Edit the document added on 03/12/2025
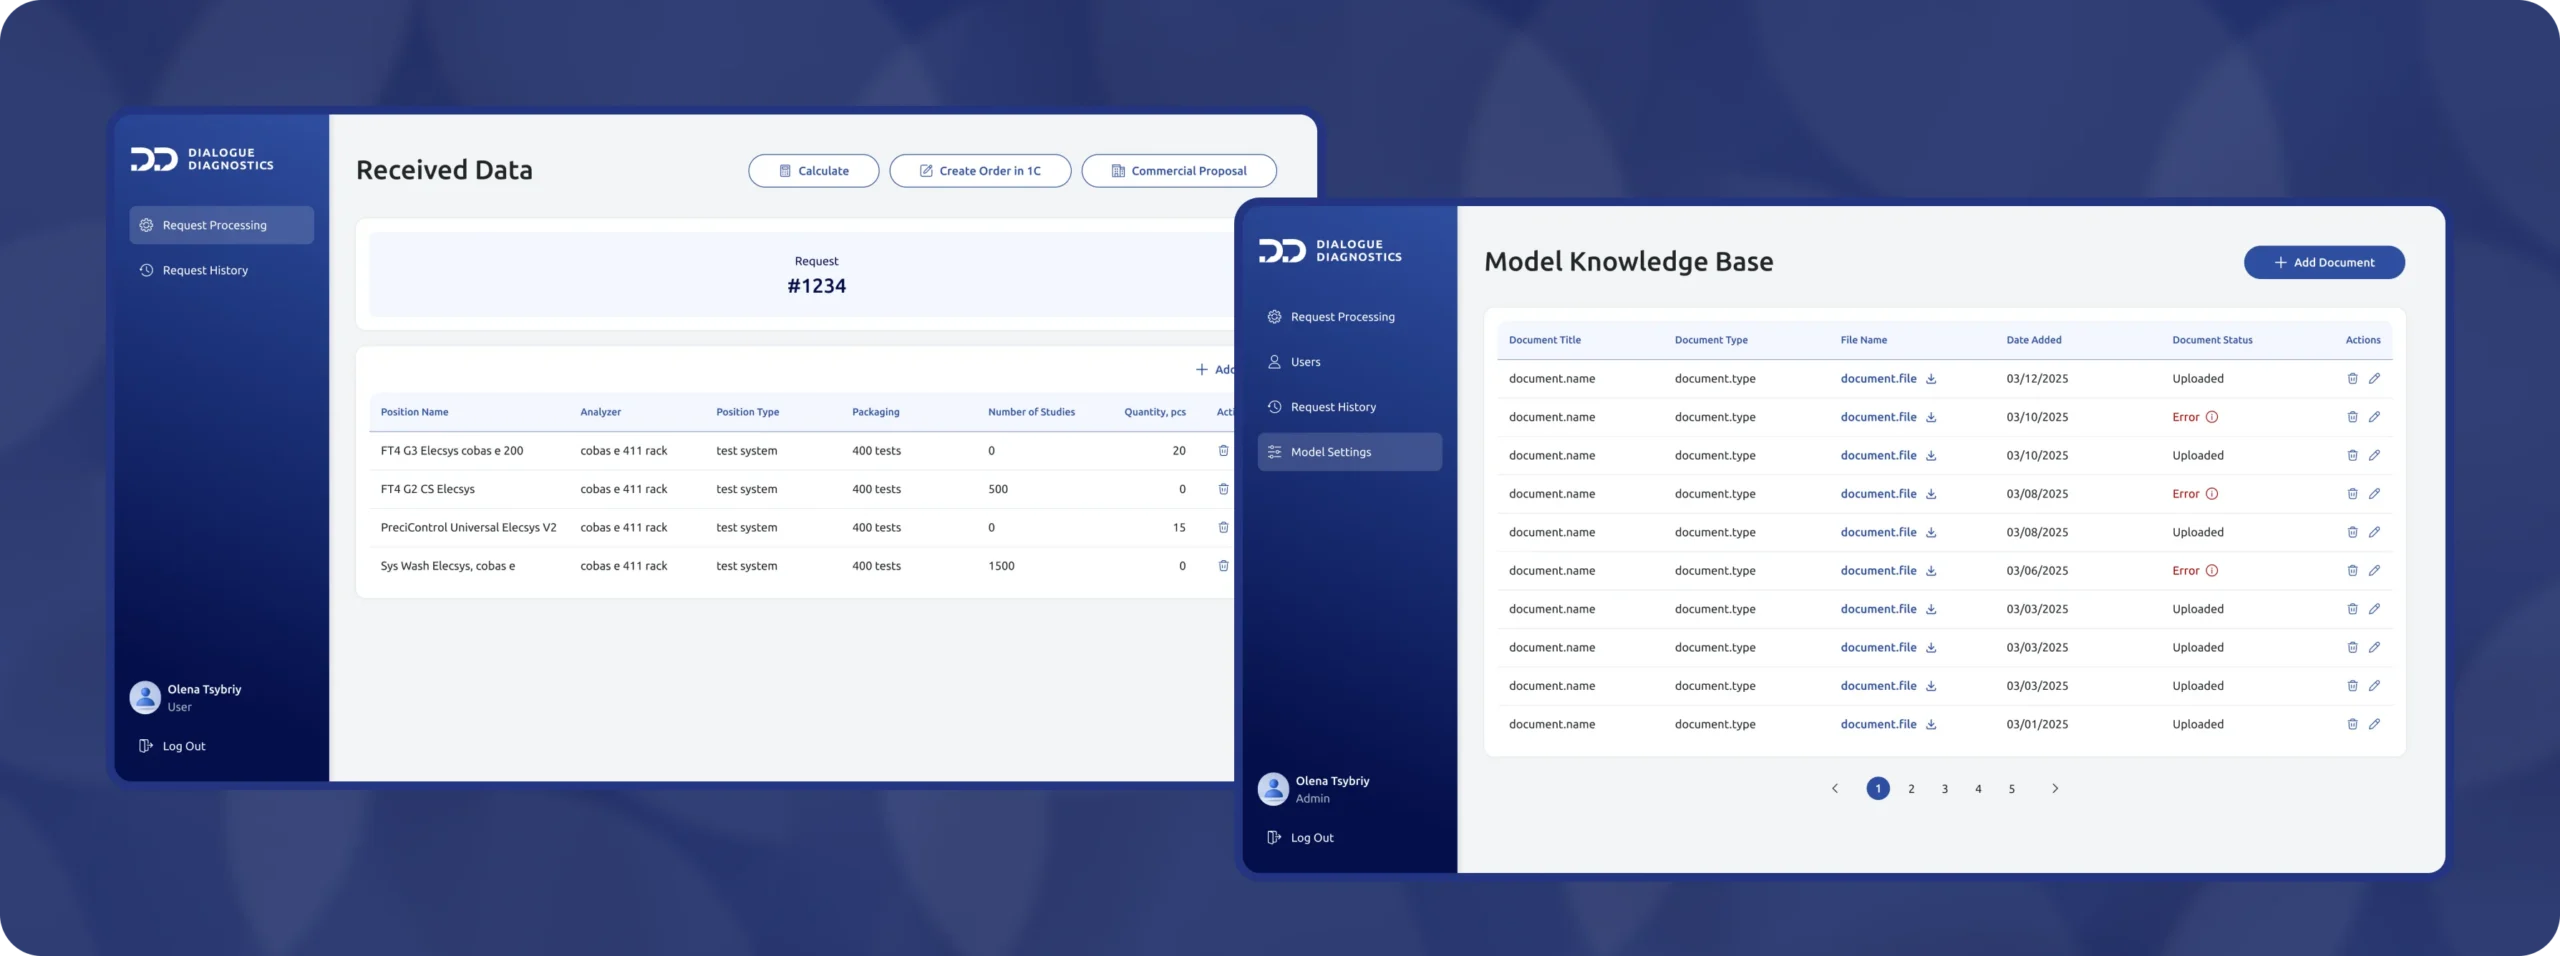2560x956 pixels. click(2374, 379)
